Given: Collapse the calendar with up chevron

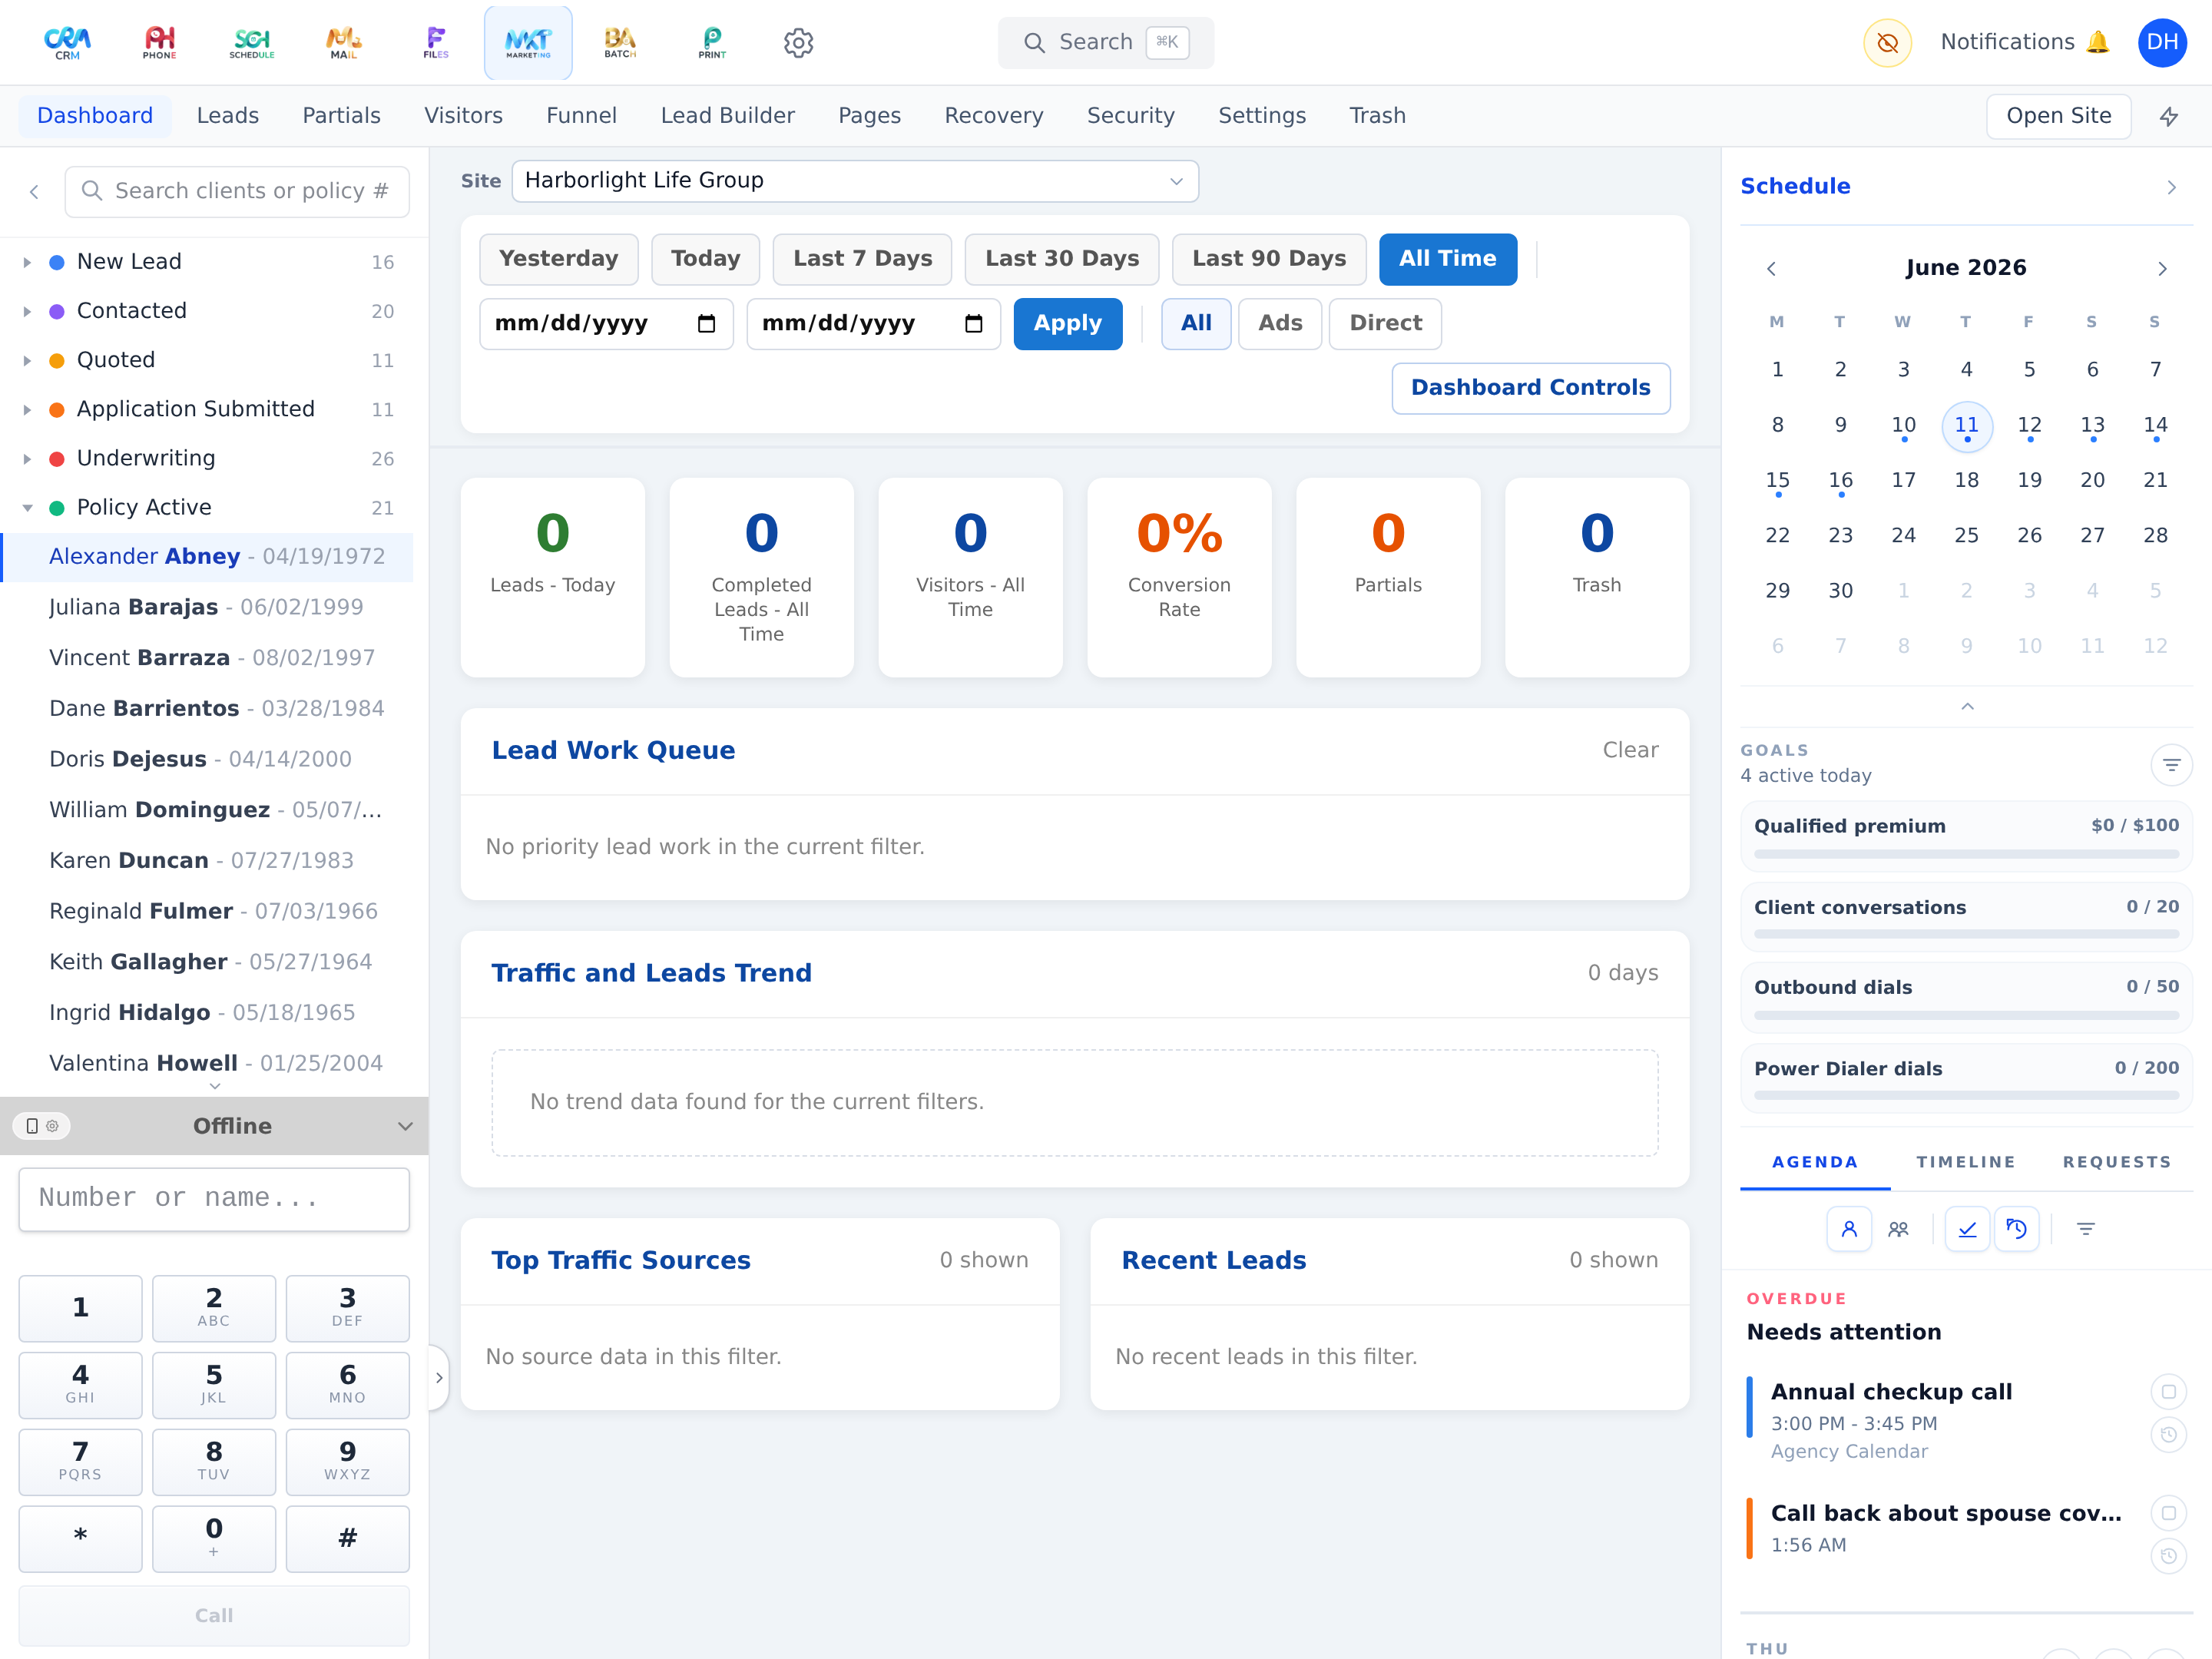Looking at the screenshot, I should point(1967,706).
